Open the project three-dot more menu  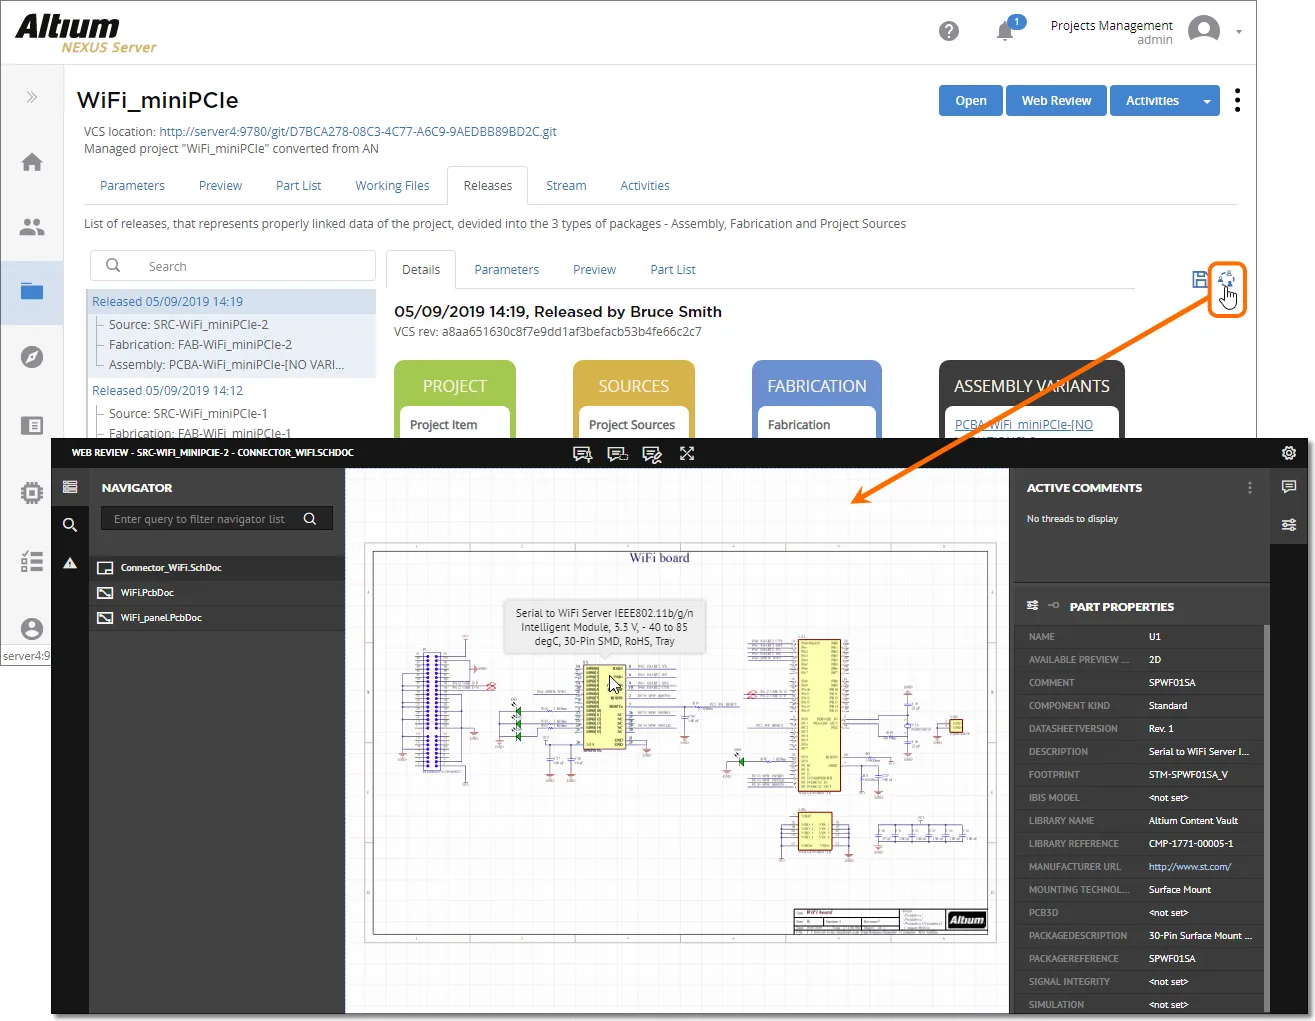coord(1238,100)
